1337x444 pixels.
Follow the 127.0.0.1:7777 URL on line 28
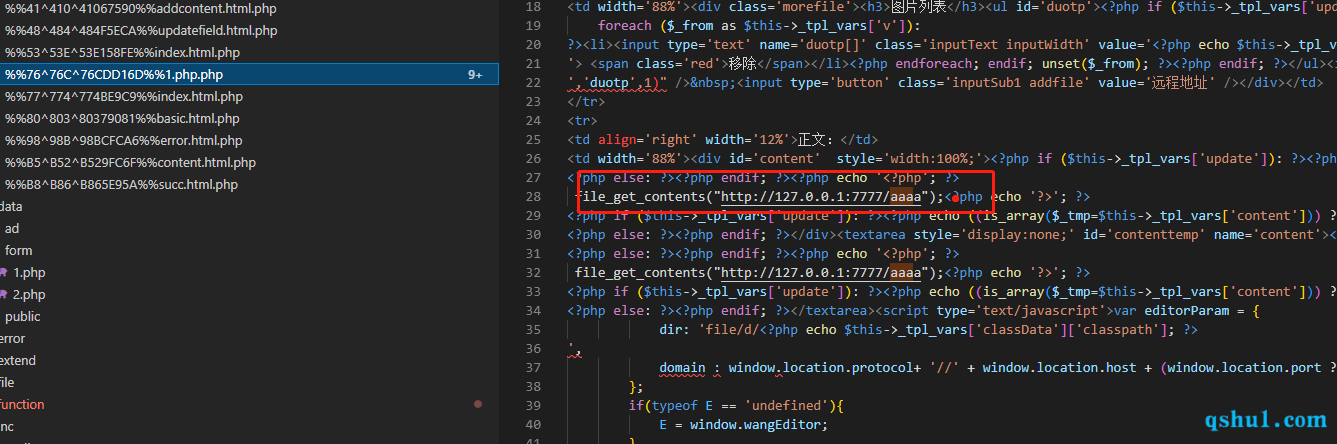point(820,197)
